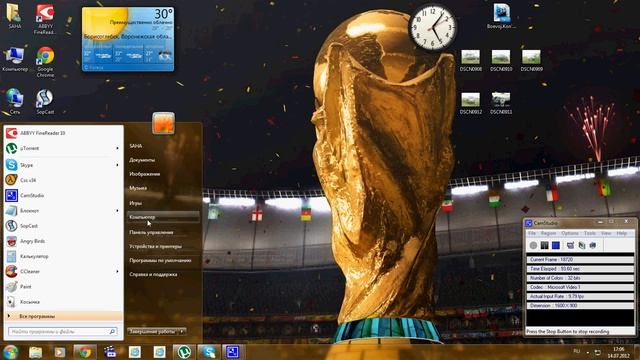
Task: Open the Help menu in CamStudio
Action: [x=621, y=233]
